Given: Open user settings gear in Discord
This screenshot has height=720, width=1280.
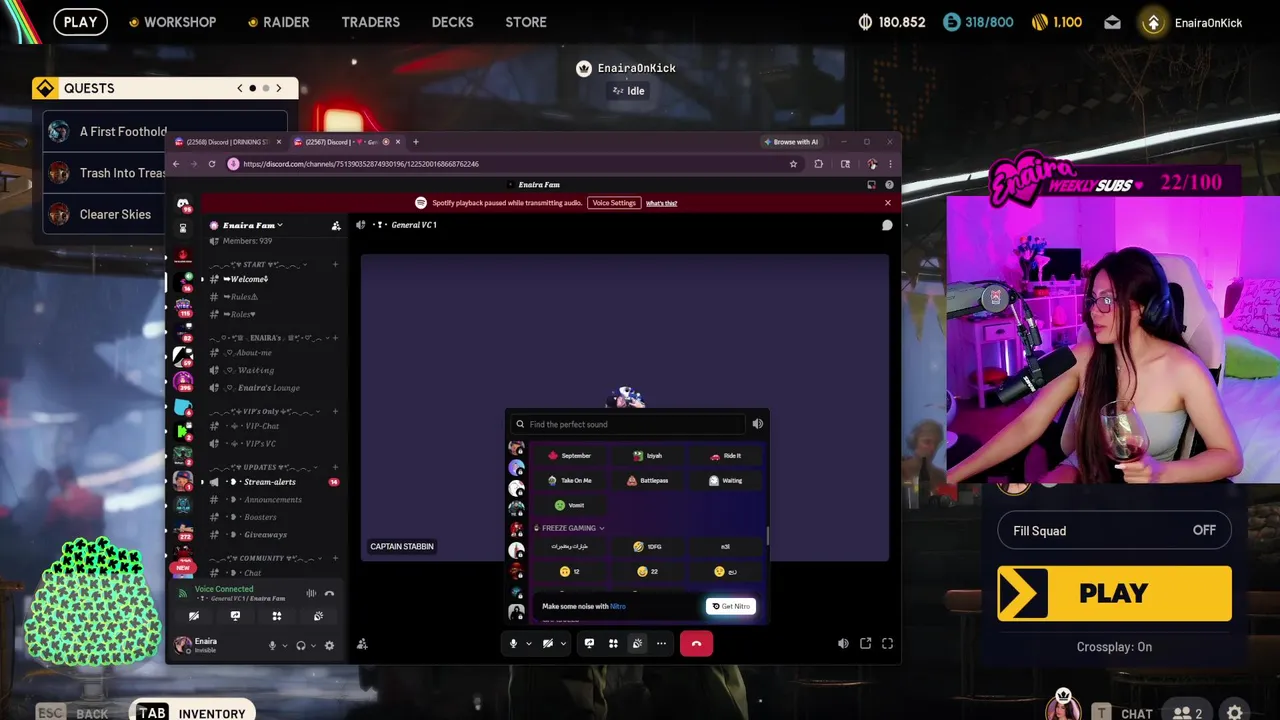Looking at the screenshot, I should 330,646.
